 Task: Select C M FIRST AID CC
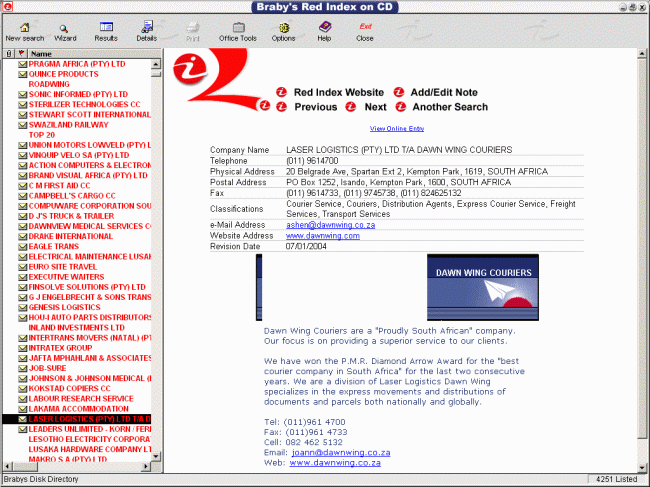(x=59, y=186)
